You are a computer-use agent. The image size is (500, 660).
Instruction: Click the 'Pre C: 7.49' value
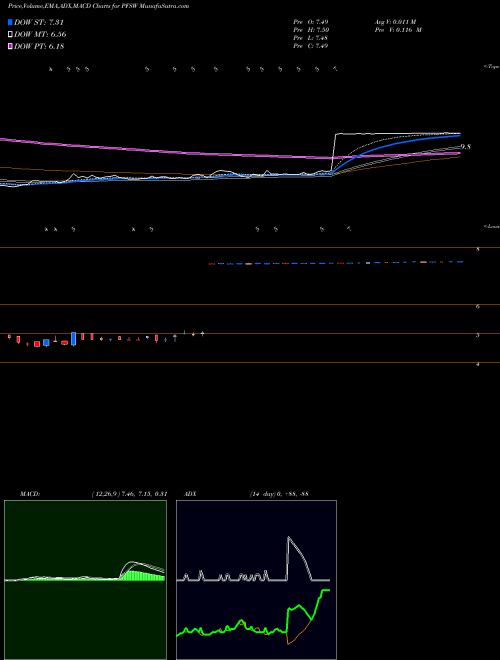(311, 46)
